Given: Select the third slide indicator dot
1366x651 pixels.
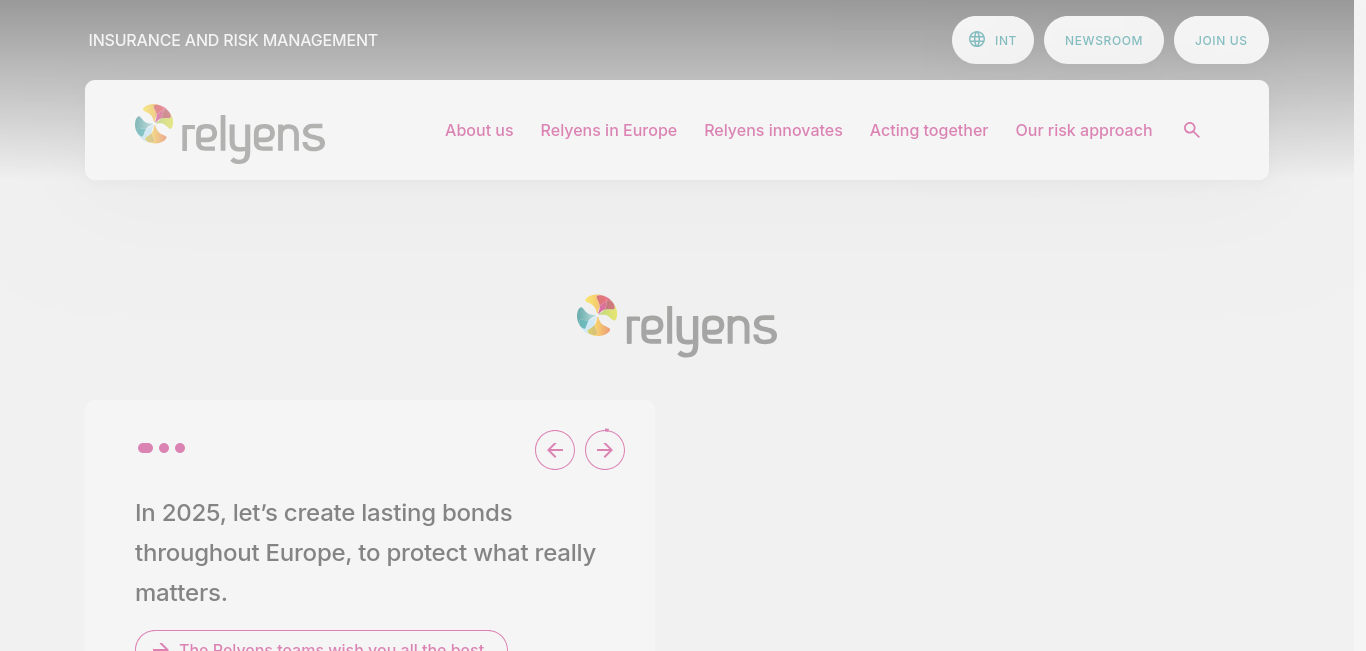Looking at the screenshot, I should coord(180,448).
